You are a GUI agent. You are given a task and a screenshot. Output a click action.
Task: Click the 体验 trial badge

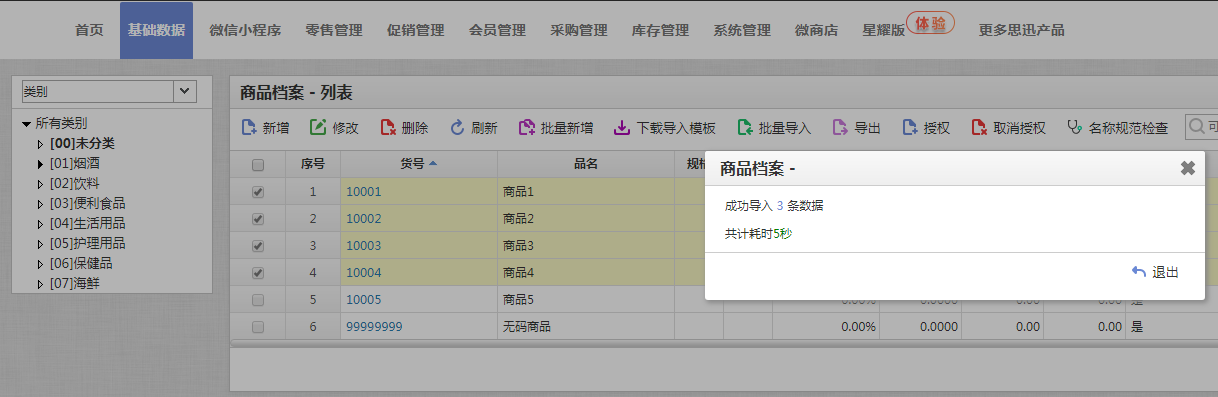pos(930,23)
